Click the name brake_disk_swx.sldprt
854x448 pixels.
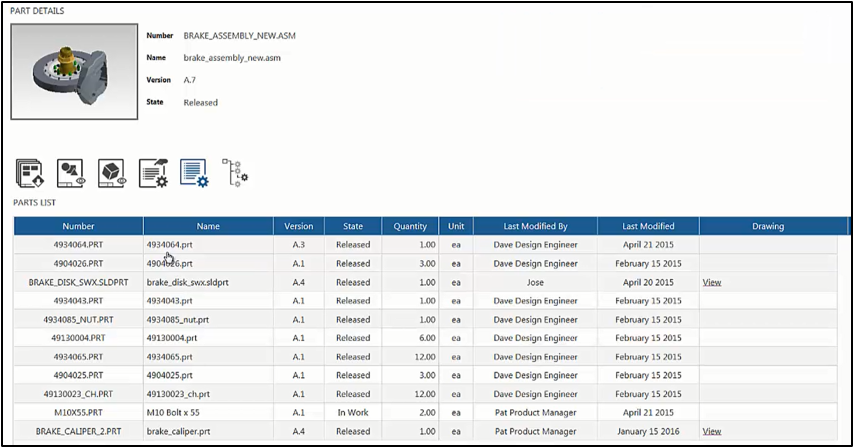(187, 283)
